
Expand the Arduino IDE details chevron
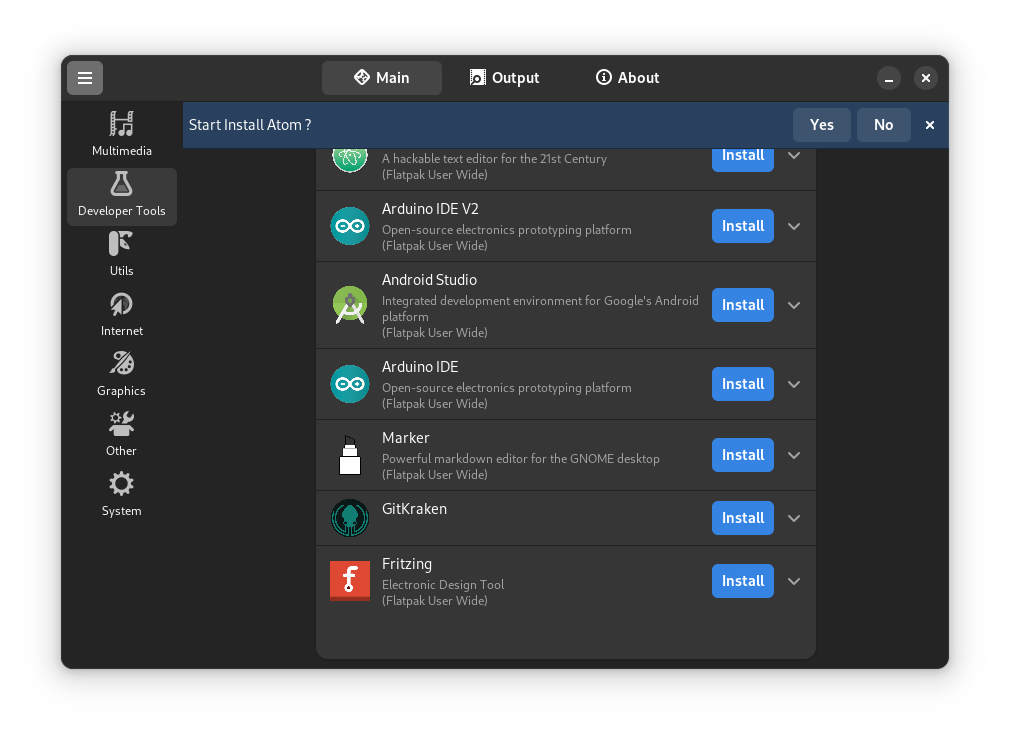coord(794,384)
